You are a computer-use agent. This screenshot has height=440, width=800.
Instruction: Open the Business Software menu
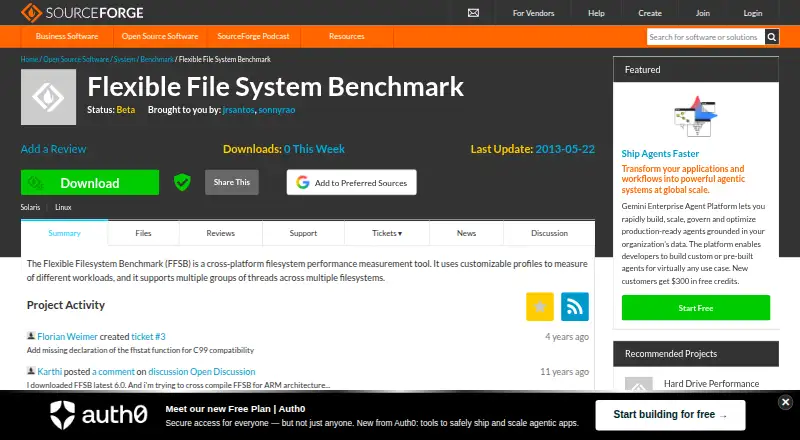[67, 36]
